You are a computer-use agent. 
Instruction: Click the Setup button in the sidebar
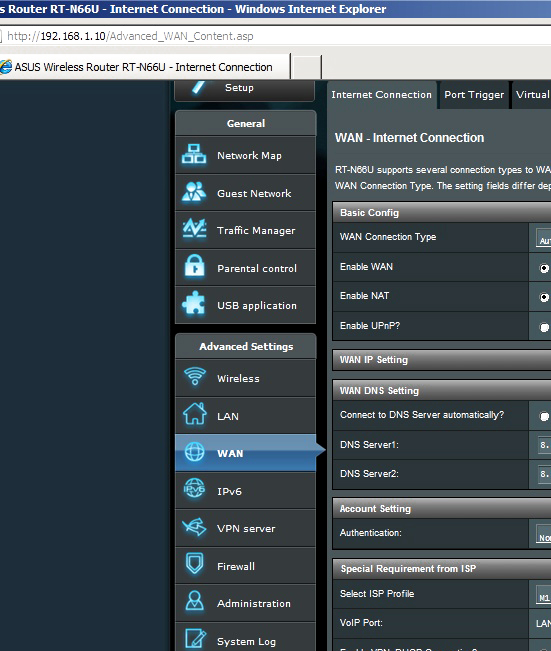click(x=245, y=90)
